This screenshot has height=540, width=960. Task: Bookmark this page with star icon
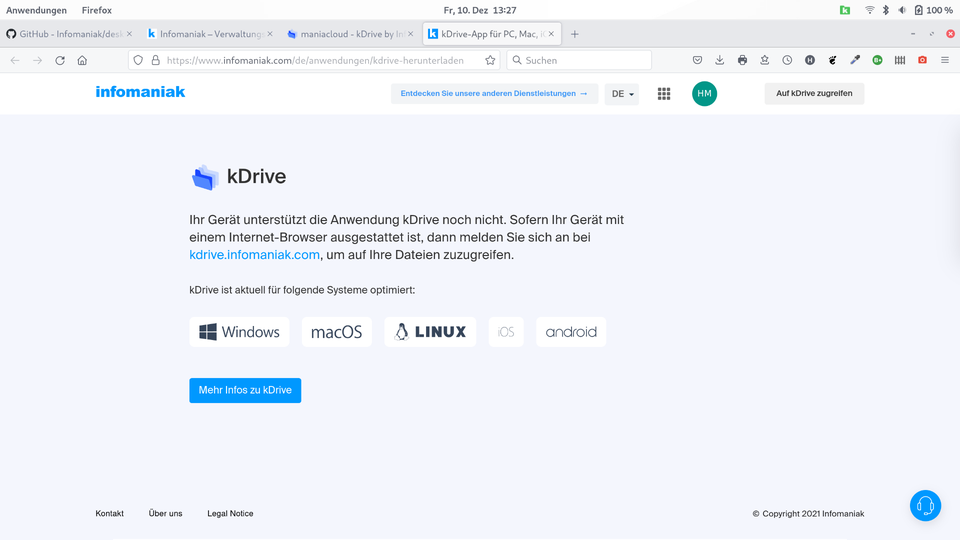490,60
